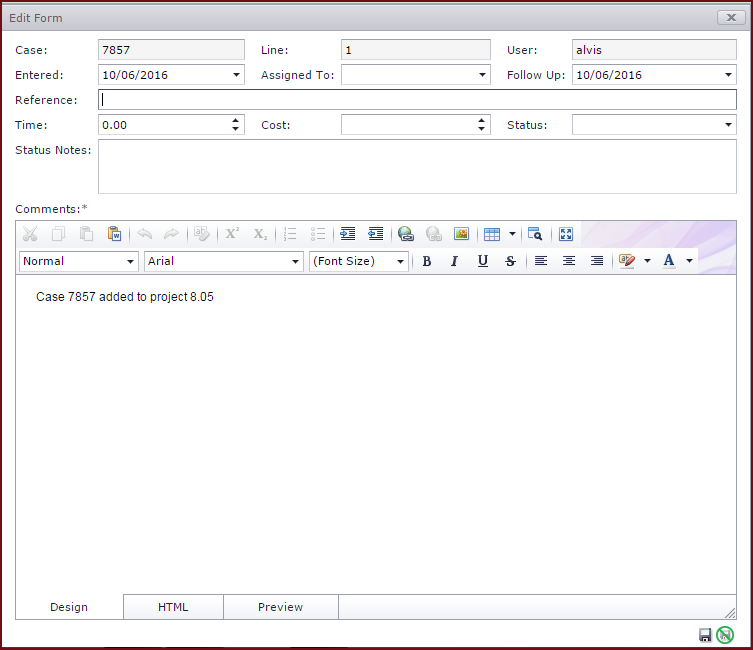Open the Assigned To dropdown
The width and height of the screenshot is (753, 650).
tap(482, 75)
